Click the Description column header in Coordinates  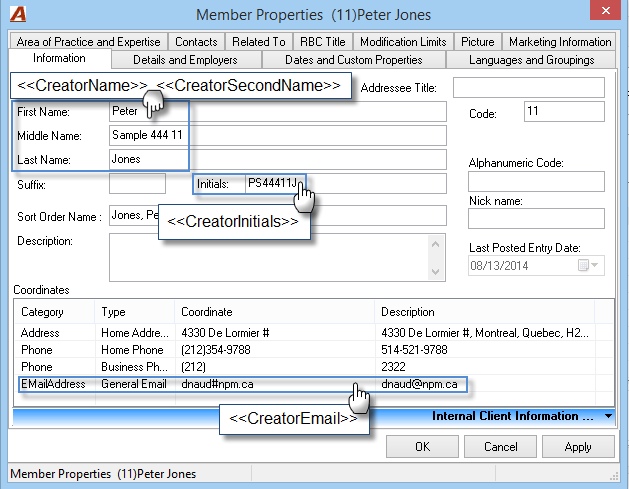485,312
